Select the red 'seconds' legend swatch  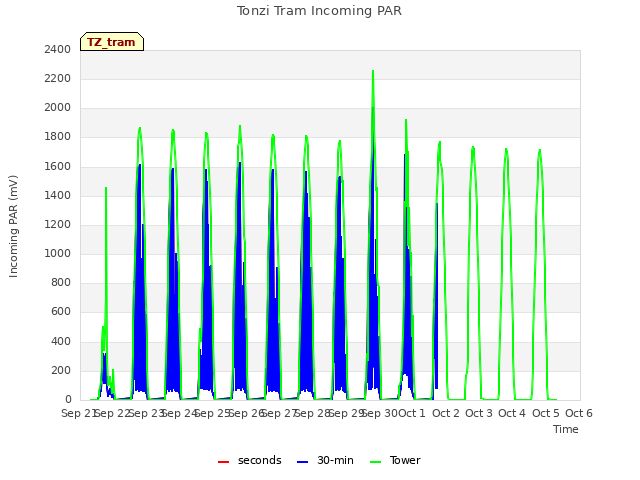pyautogui.click(x=223, y=462)
